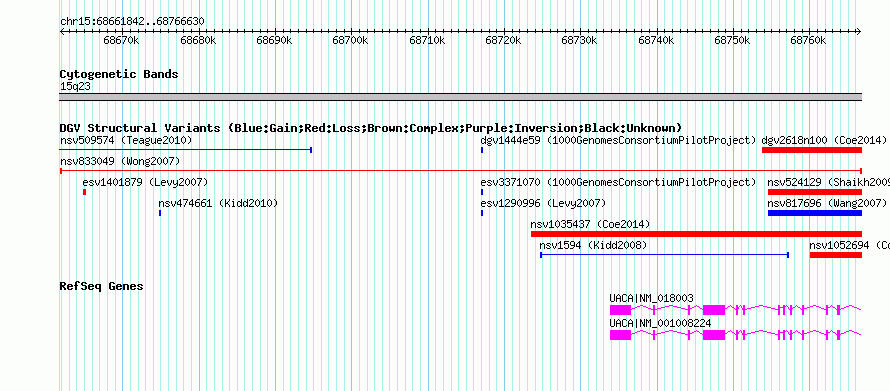Click the 68720k ruler tick label

tap(503, 40)
